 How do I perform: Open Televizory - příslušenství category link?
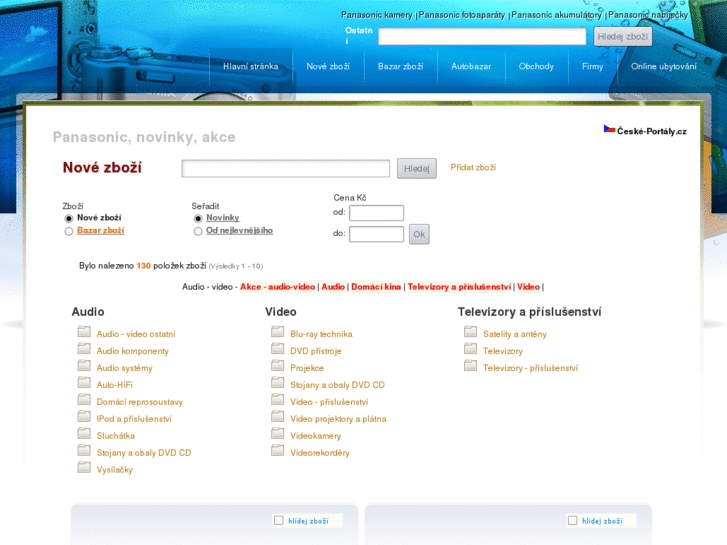click(x=530, y=368)
